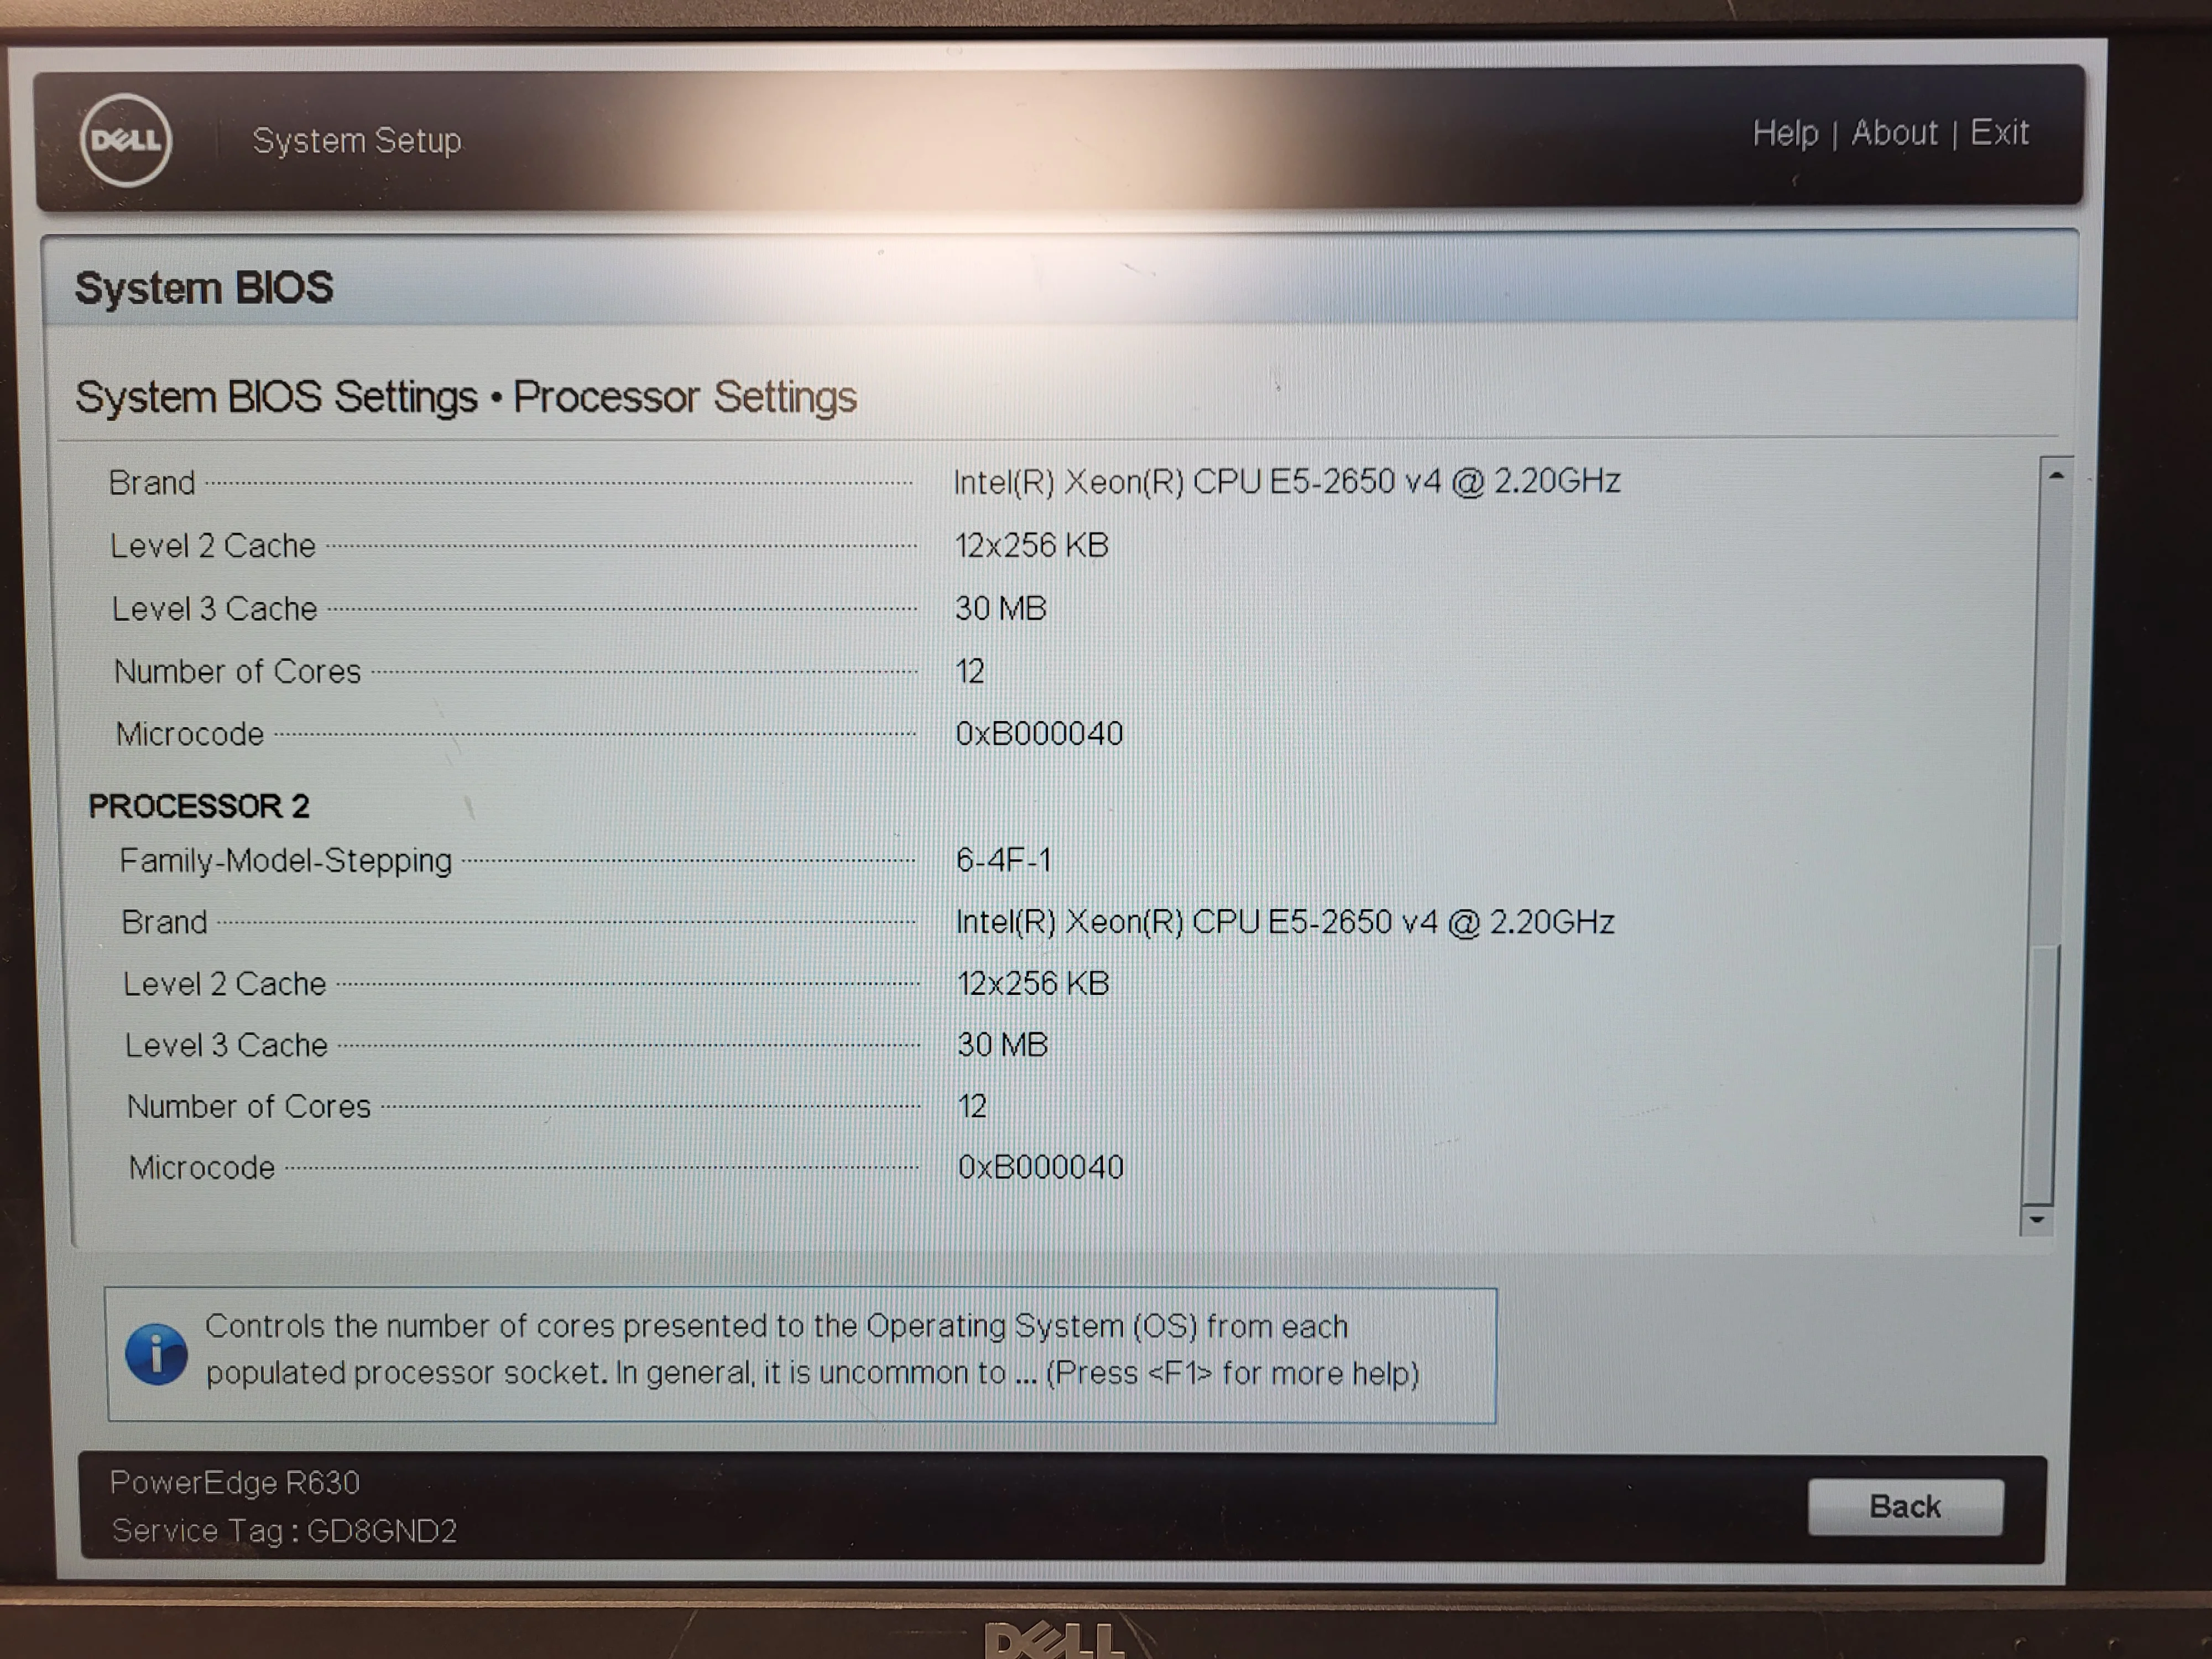The height and width of the screenshot is (1659, 2212).
Task: Click the Dell logo in the header
Action: [126, 140]
